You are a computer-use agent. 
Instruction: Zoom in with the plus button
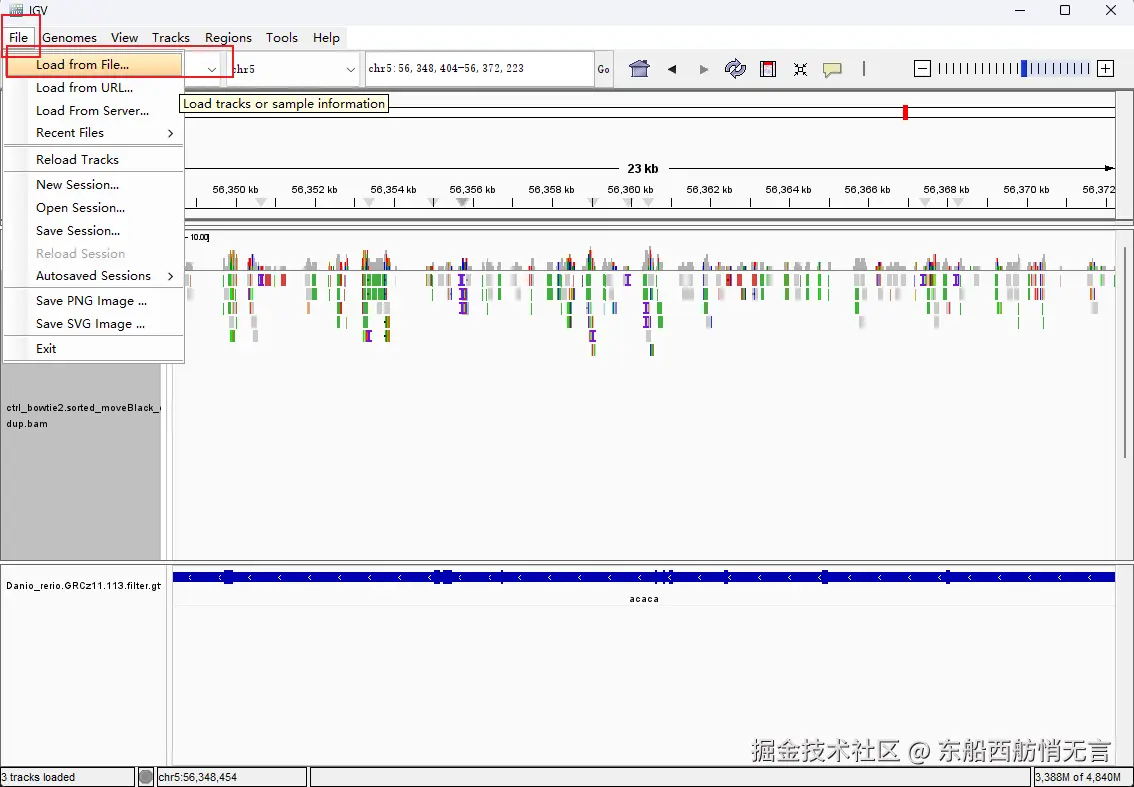click(1105, 69)
